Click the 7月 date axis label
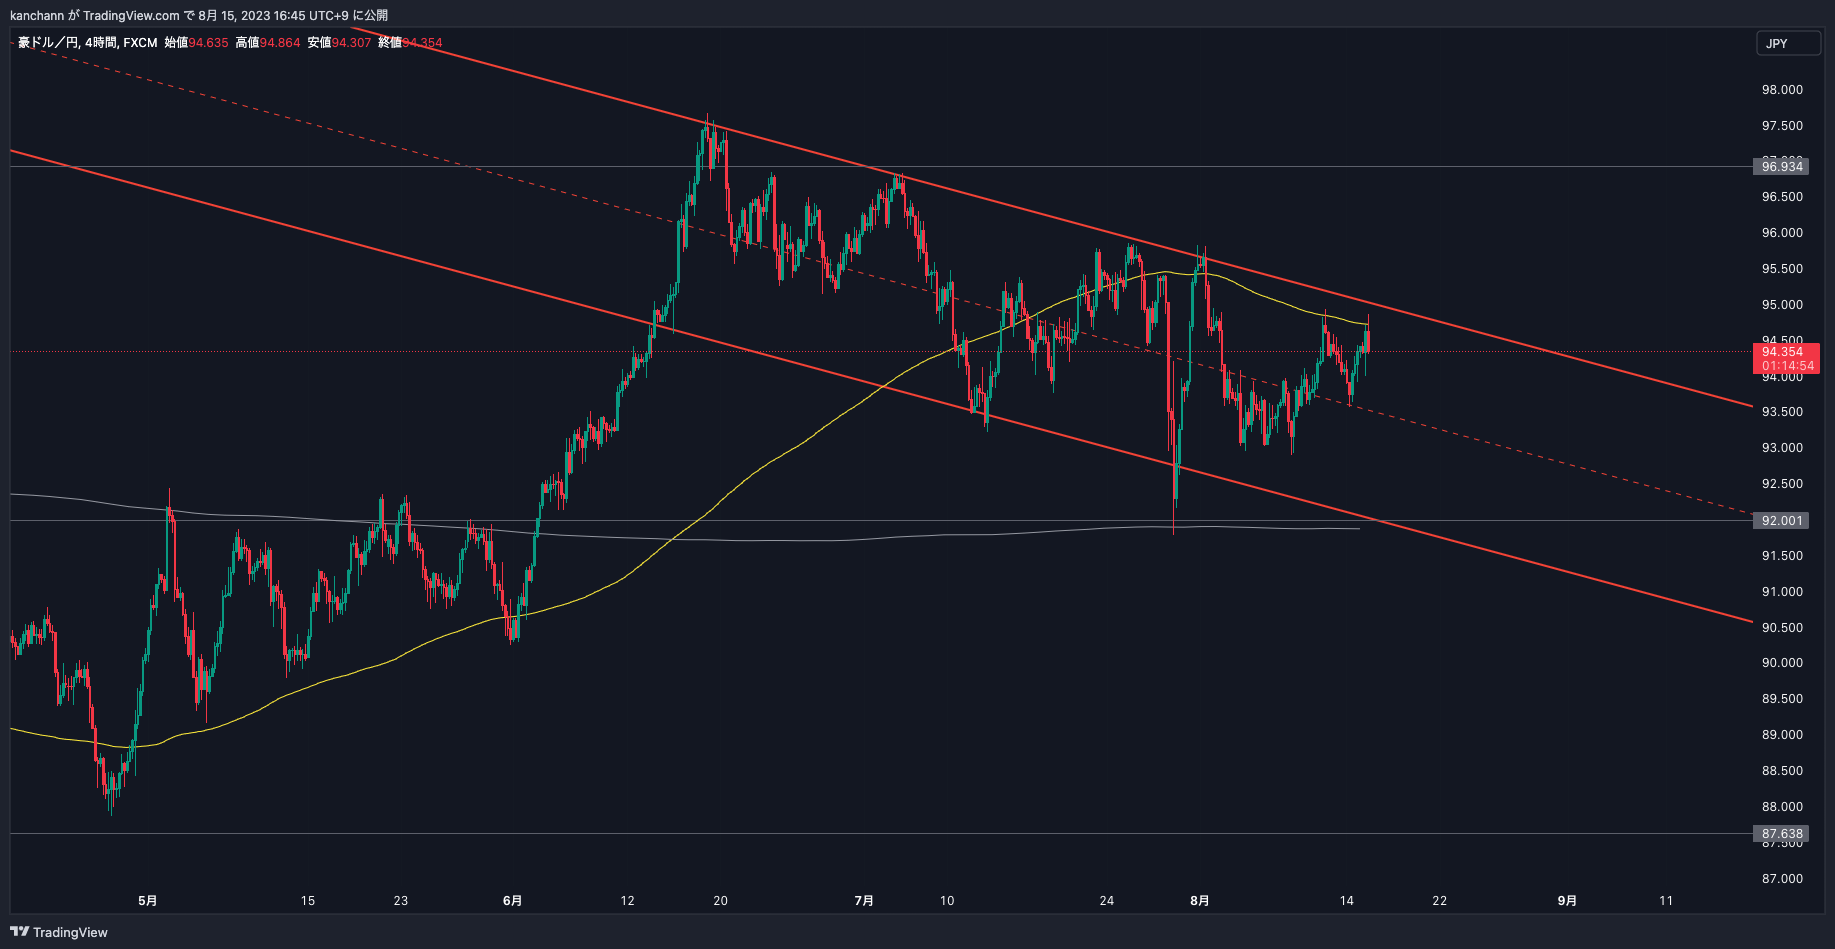The image size is (1835, 949). coord(864,901)
